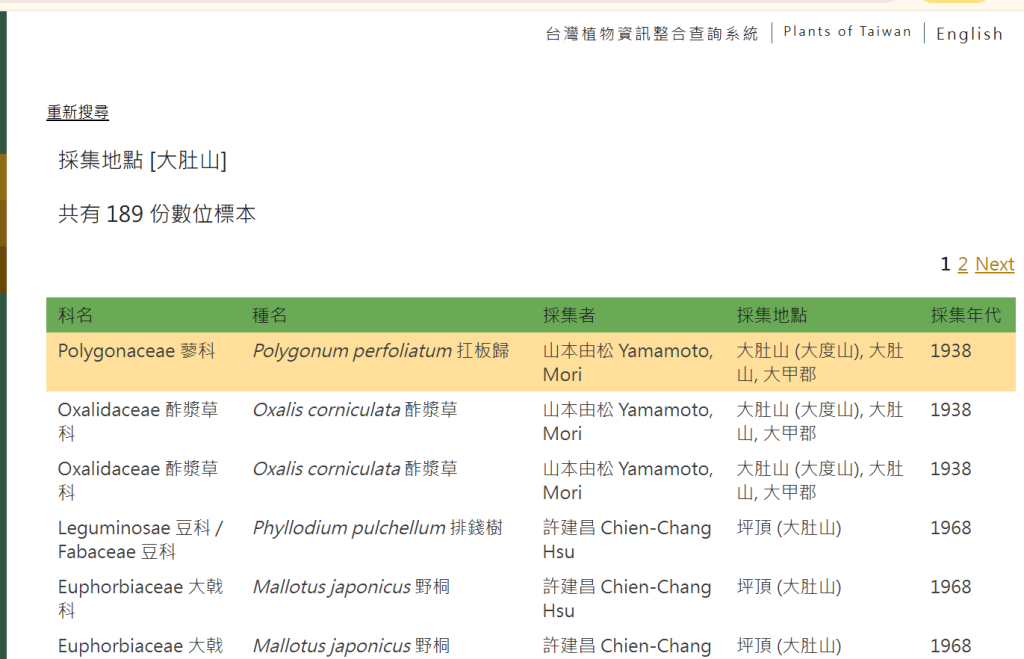The image size is (1024, 659).
Task: Click the 科名 column header
Action: [76, 316]
